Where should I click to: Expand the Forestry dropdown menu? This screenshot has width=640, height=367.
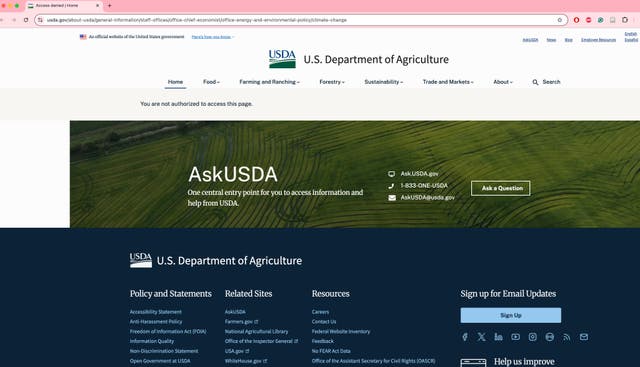coord(332,82)
